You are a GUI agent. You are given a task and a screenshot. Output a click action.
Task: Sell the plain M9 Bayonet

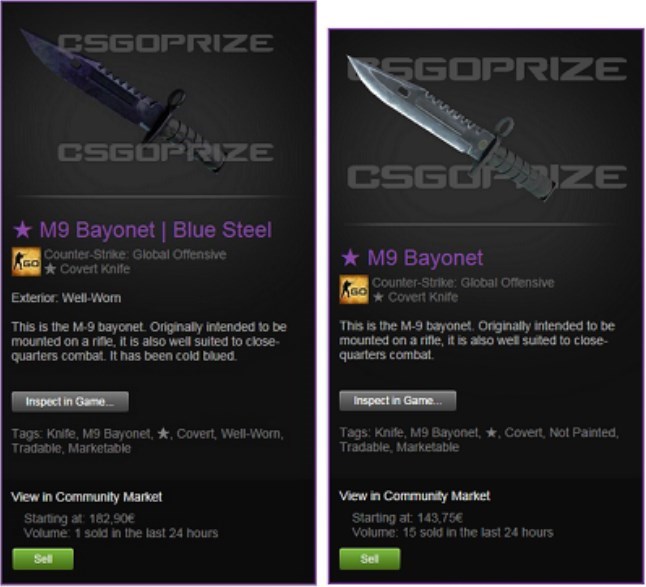370,559
